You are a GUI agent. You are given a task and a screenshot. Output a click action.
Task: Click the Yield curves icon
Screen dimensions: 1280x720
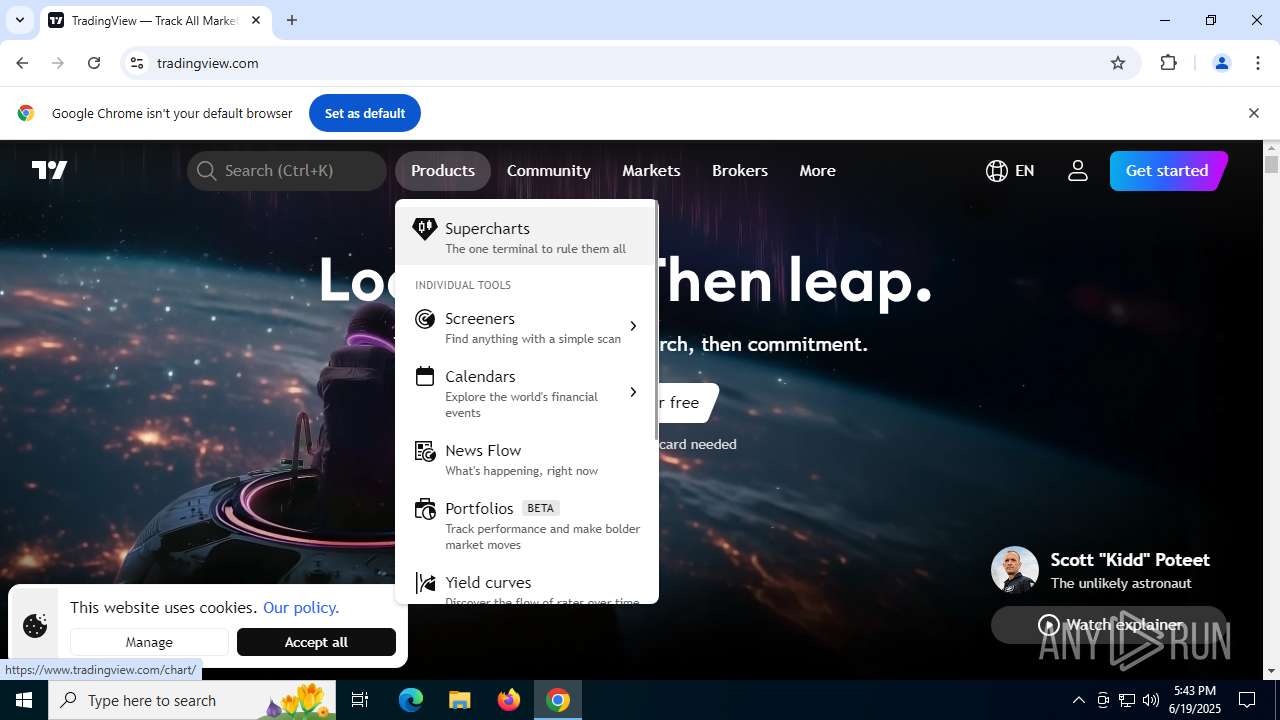[x=425, y=583]
